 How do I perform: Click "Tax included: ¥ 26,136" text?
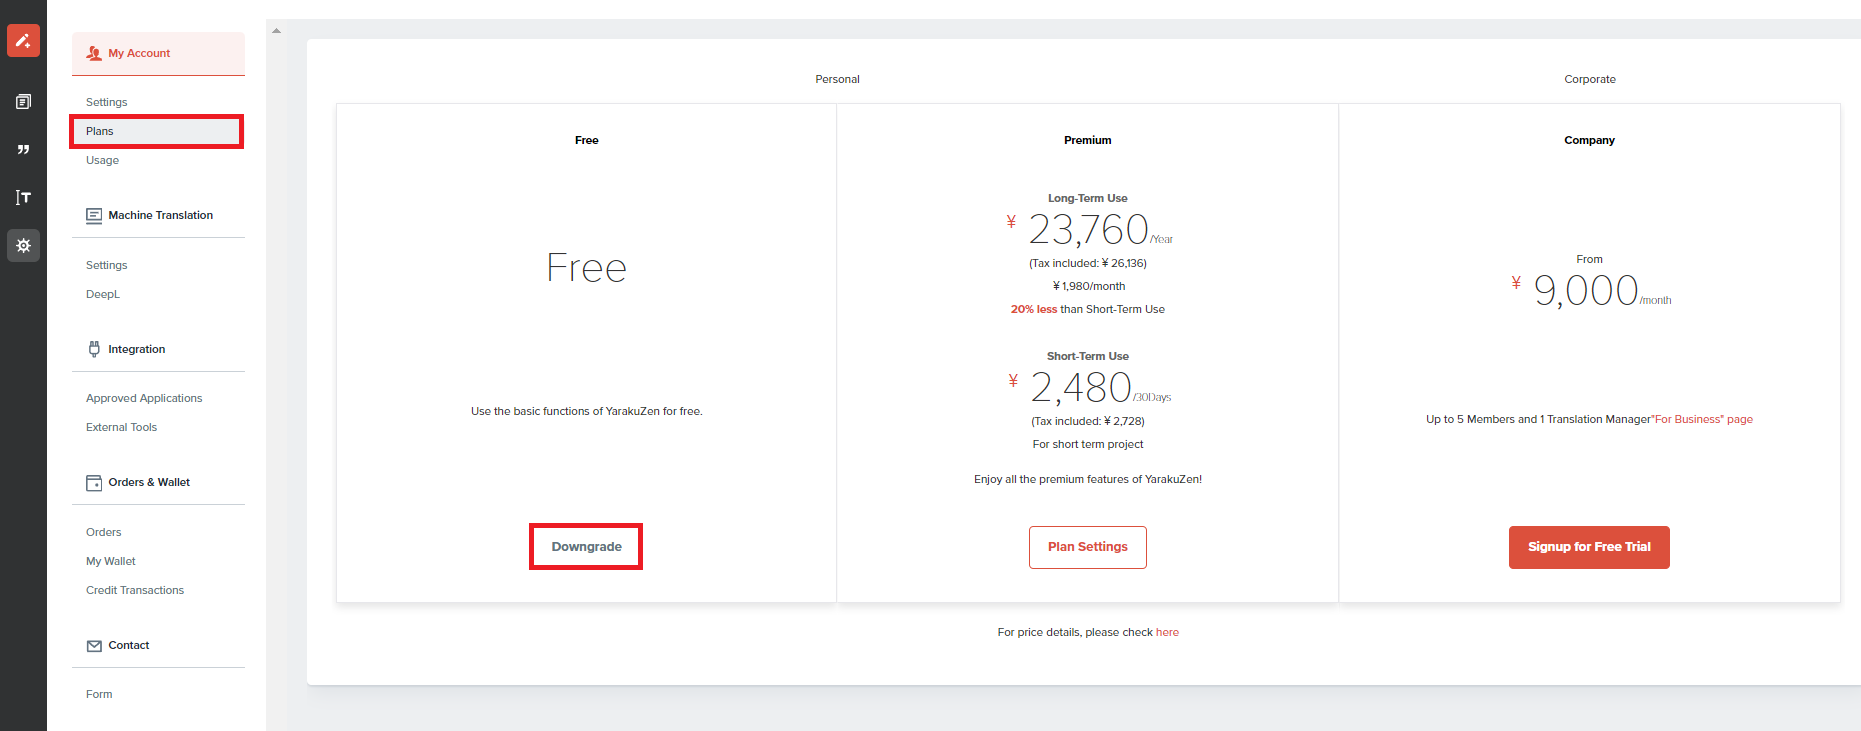1088,263
